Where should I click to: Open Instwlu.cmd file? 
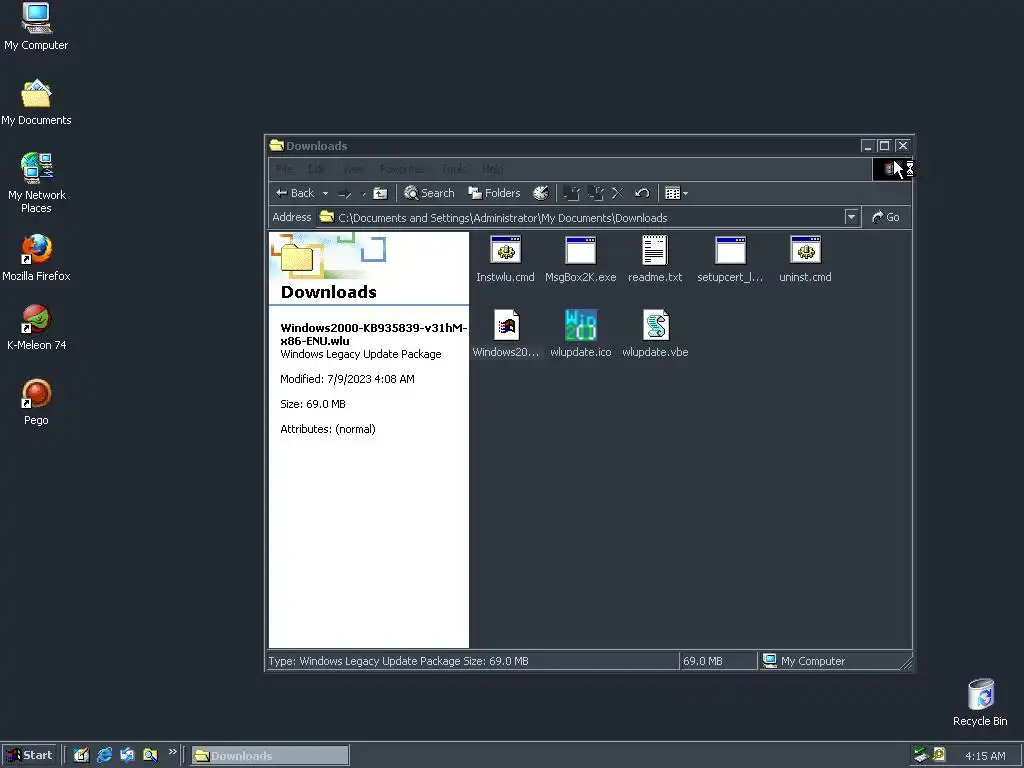point(505,259)
